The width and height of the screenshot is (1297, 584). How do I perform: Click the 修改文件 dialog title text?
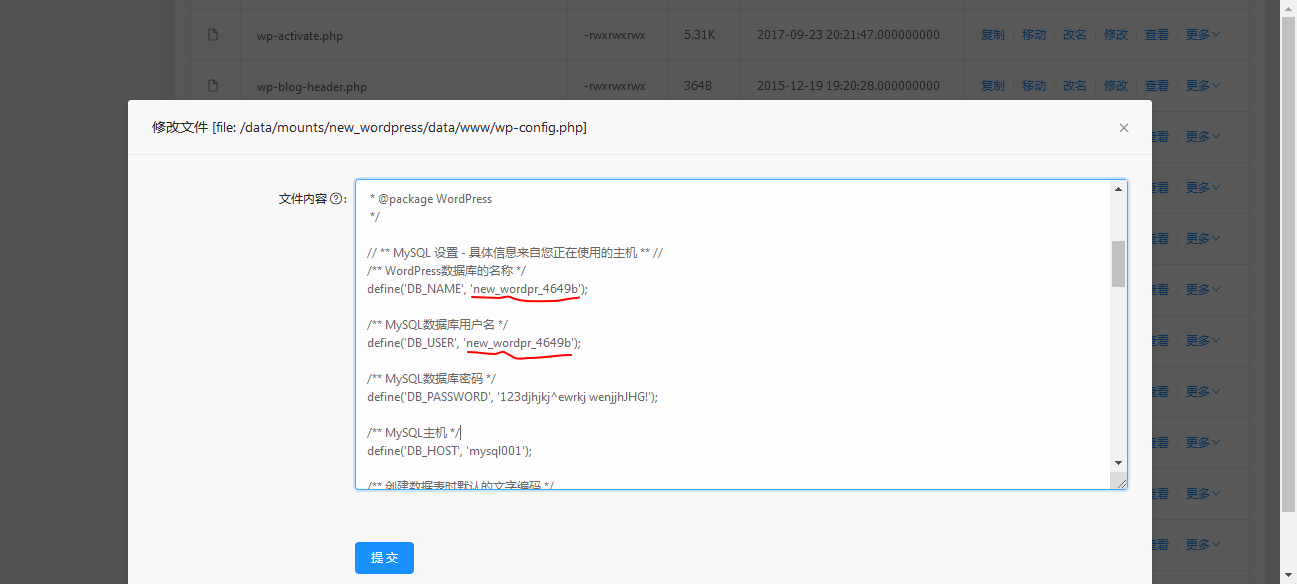point(369,128)
